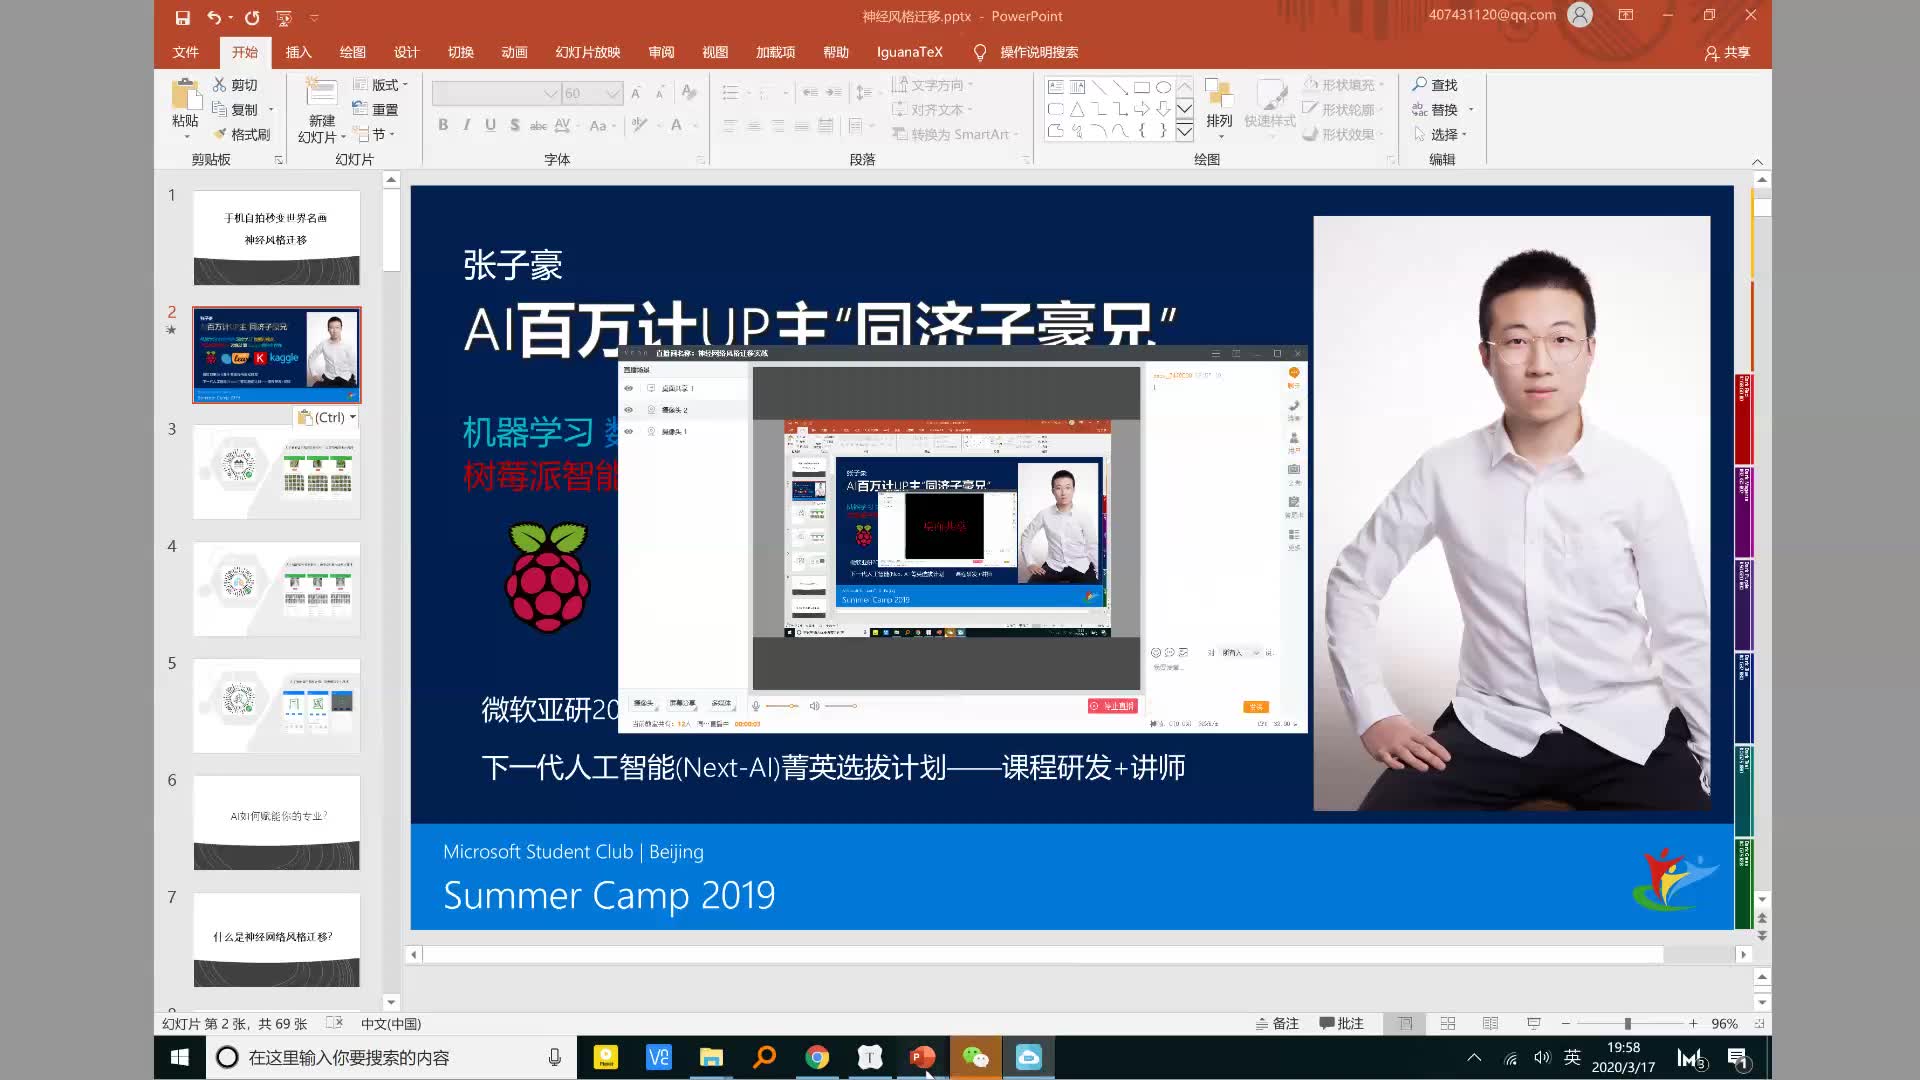Toggle normal view button in status bar
This screenshot has width=1920, height=1080.
coord(1405,1024)
